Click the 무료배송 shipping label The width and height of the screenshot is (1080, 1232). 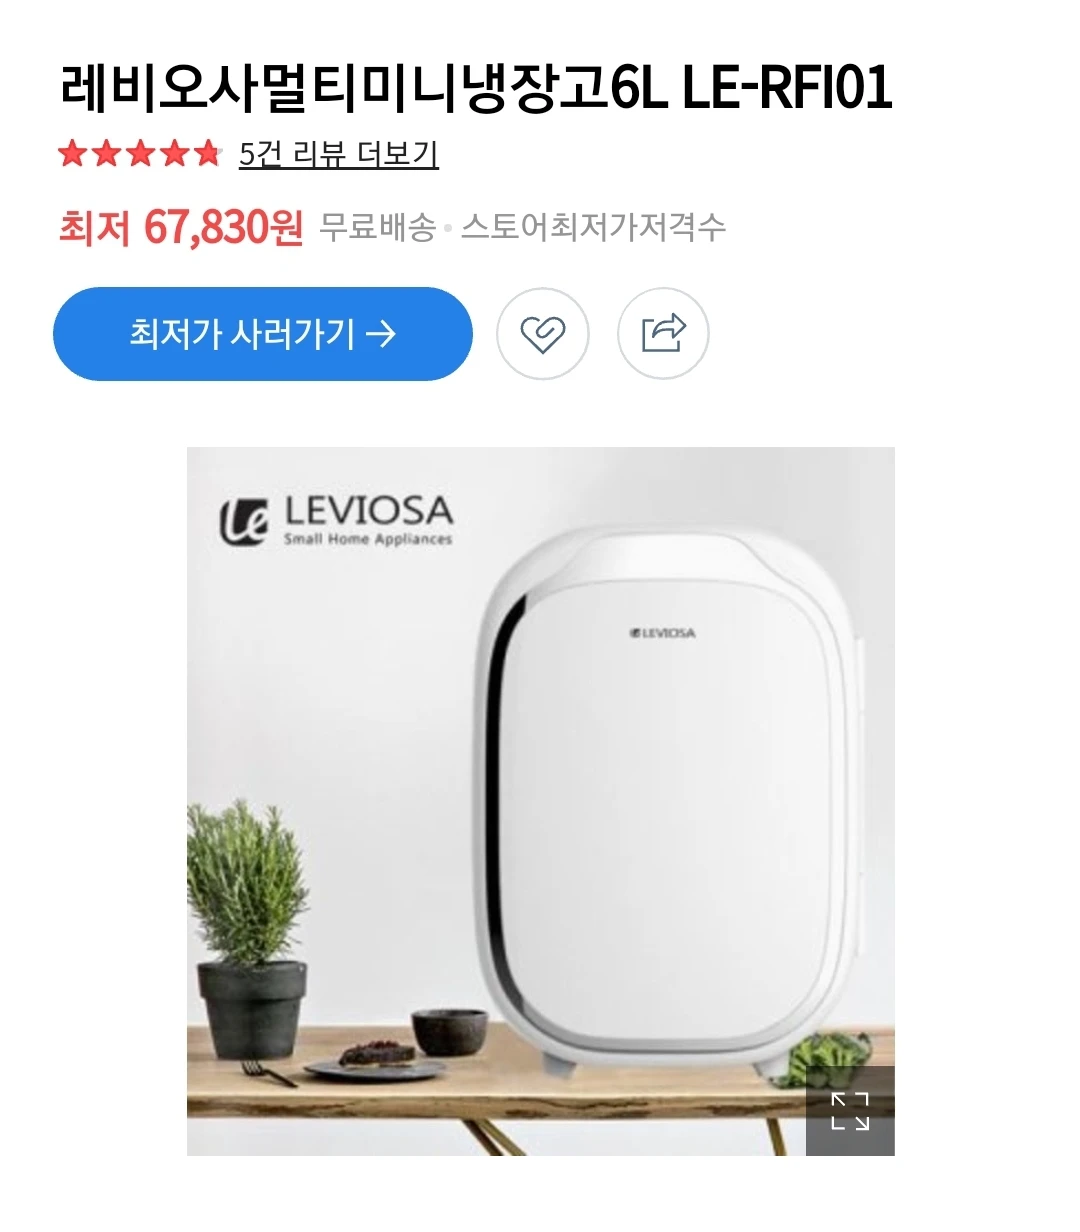tap(377, 228)
